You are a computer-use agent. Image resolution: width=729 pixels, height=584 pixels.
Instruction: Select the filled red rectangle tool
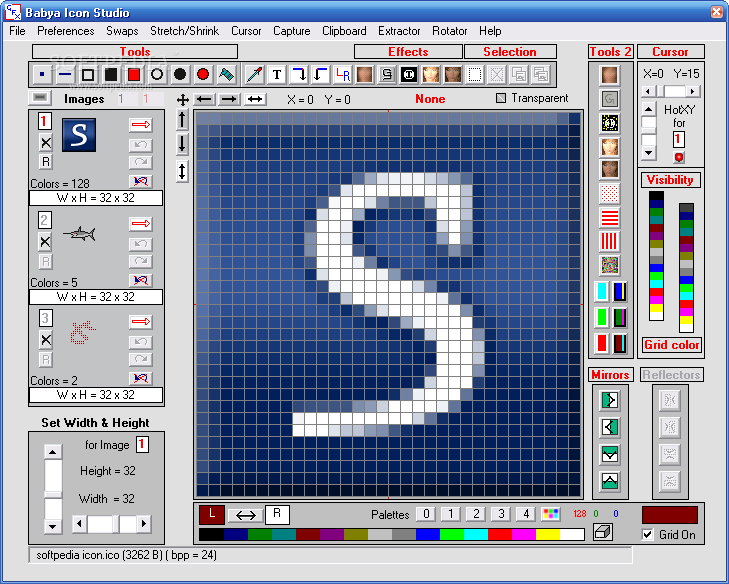[134, 74]
